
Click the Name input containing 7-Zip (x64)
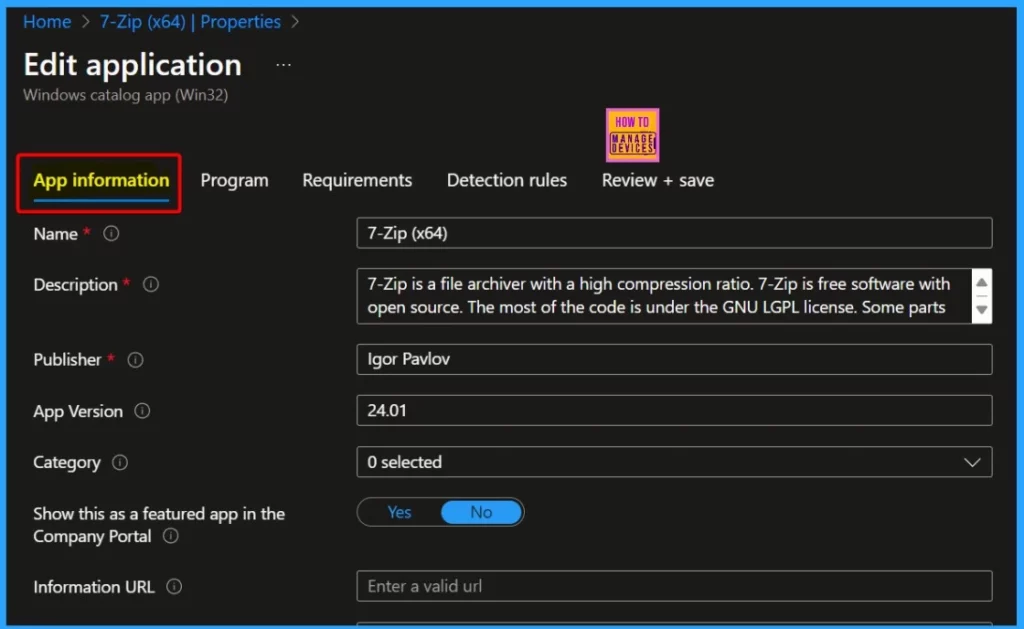coord(674,233)
